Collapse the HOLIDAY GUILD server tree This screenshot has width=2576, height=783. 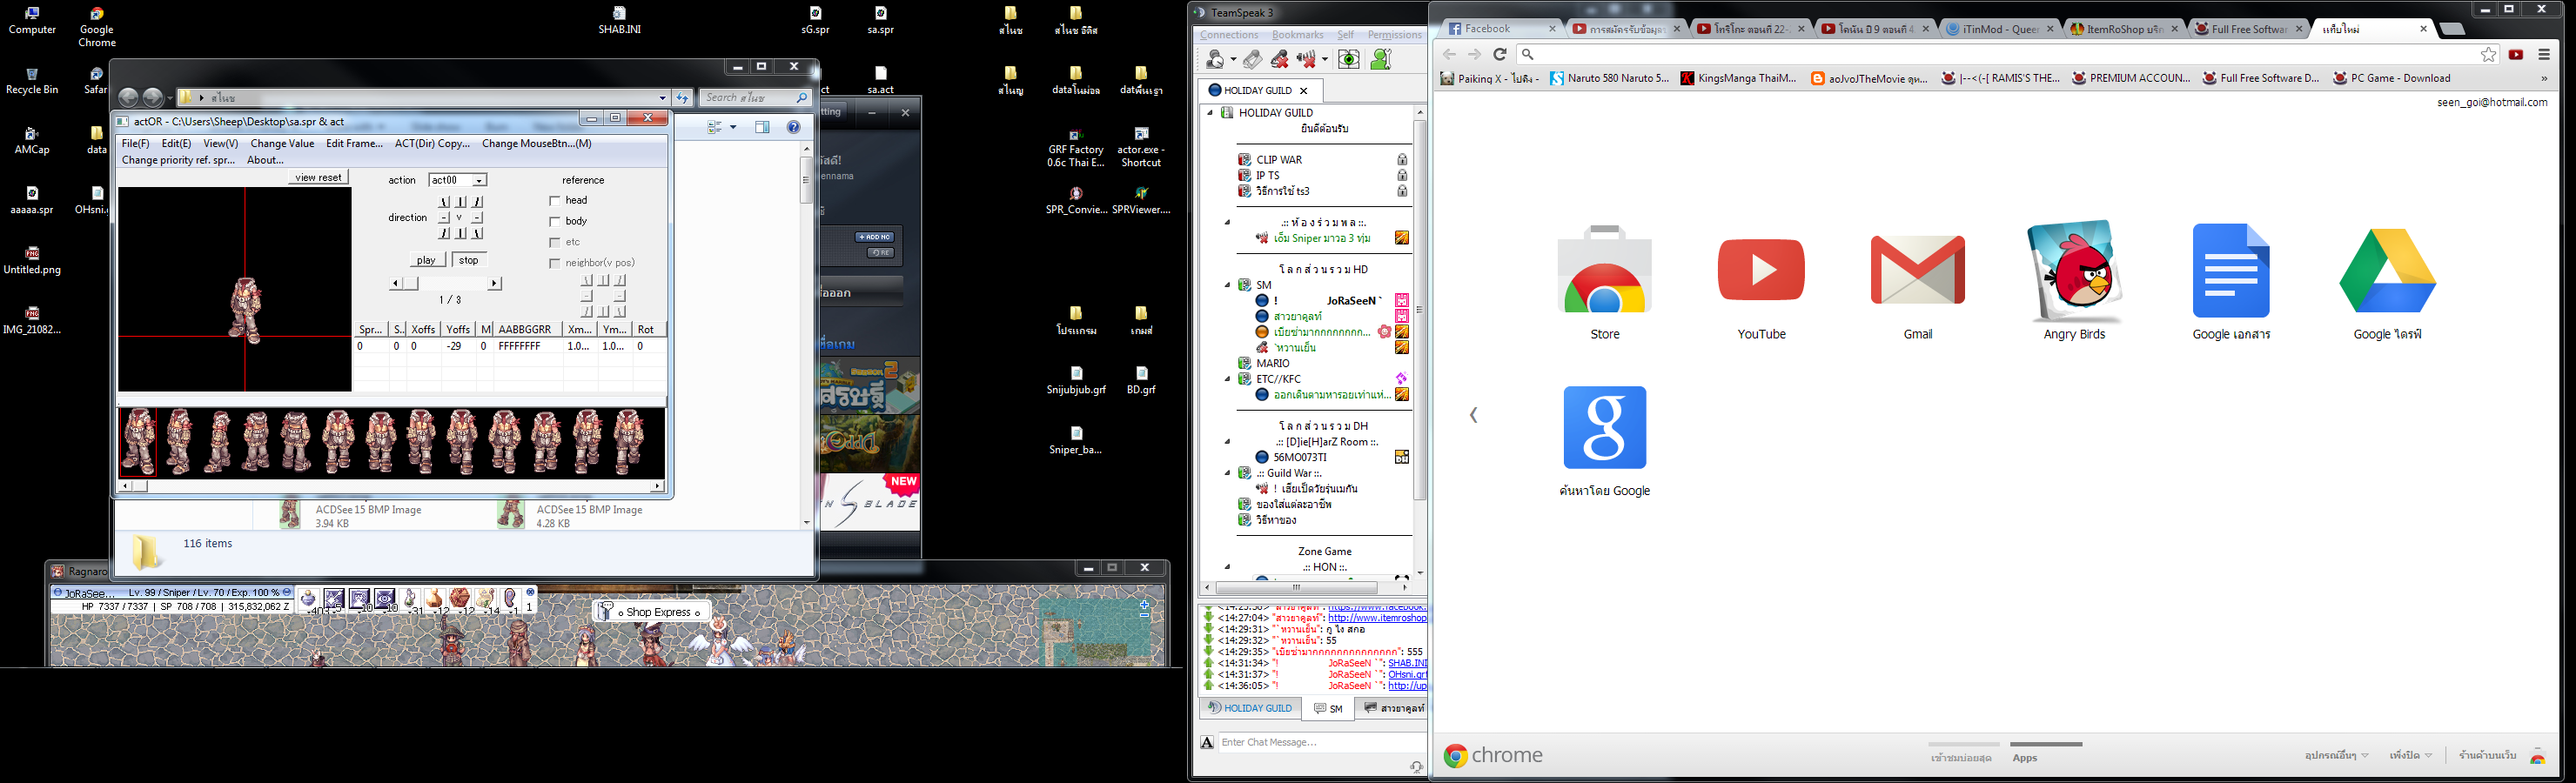(1210, 113)
